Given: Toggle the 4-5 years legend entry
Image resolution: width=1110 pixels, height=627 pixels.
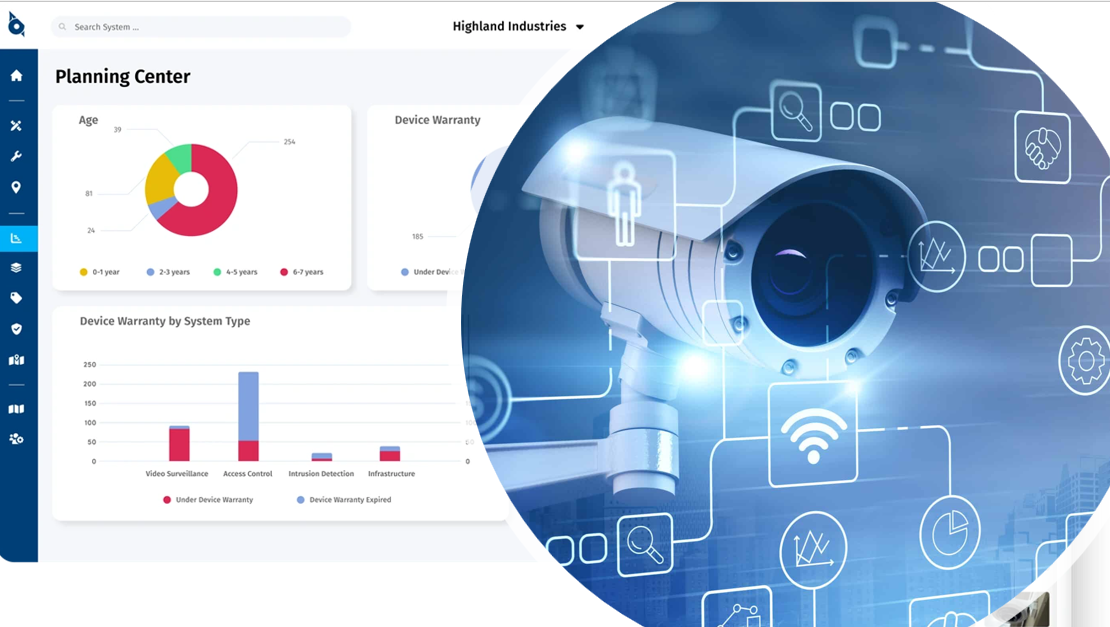Looking at the screenshot, I should [235, 272].
